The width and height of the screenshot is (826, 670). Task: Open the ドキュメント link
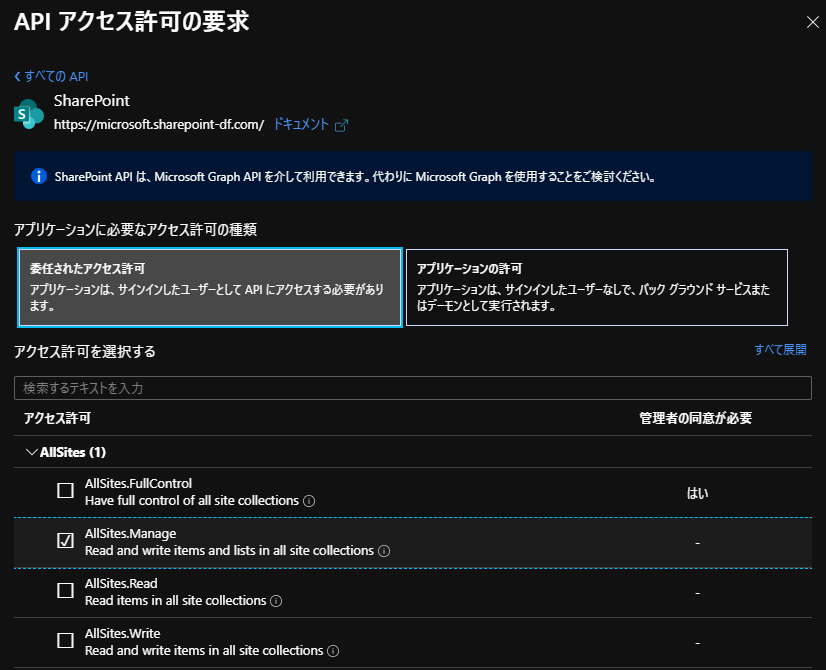pyautogui.click(x=301, y=124)
